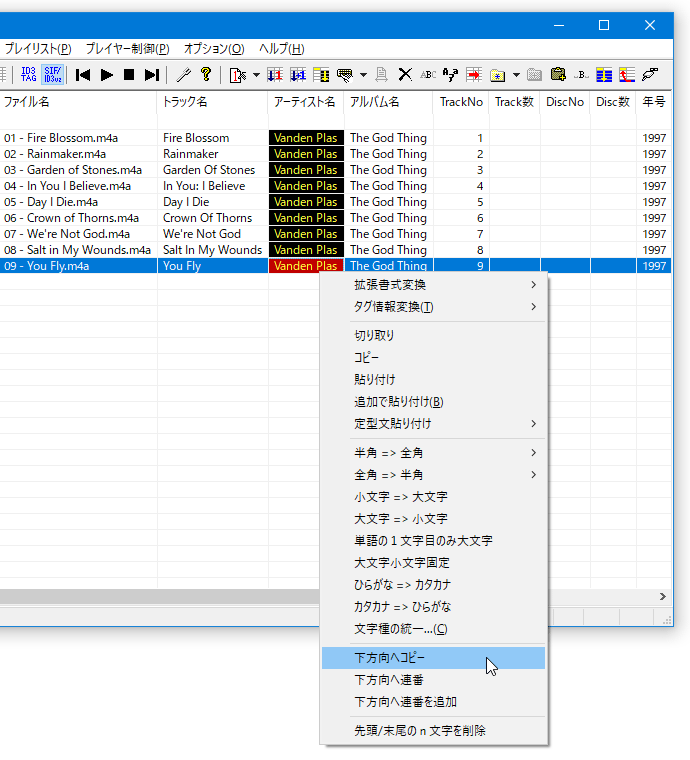Image resolution: width=690 pixels, height=760 pixels.
Task: Jump to previous track with playback button
Action: [83, 75]
